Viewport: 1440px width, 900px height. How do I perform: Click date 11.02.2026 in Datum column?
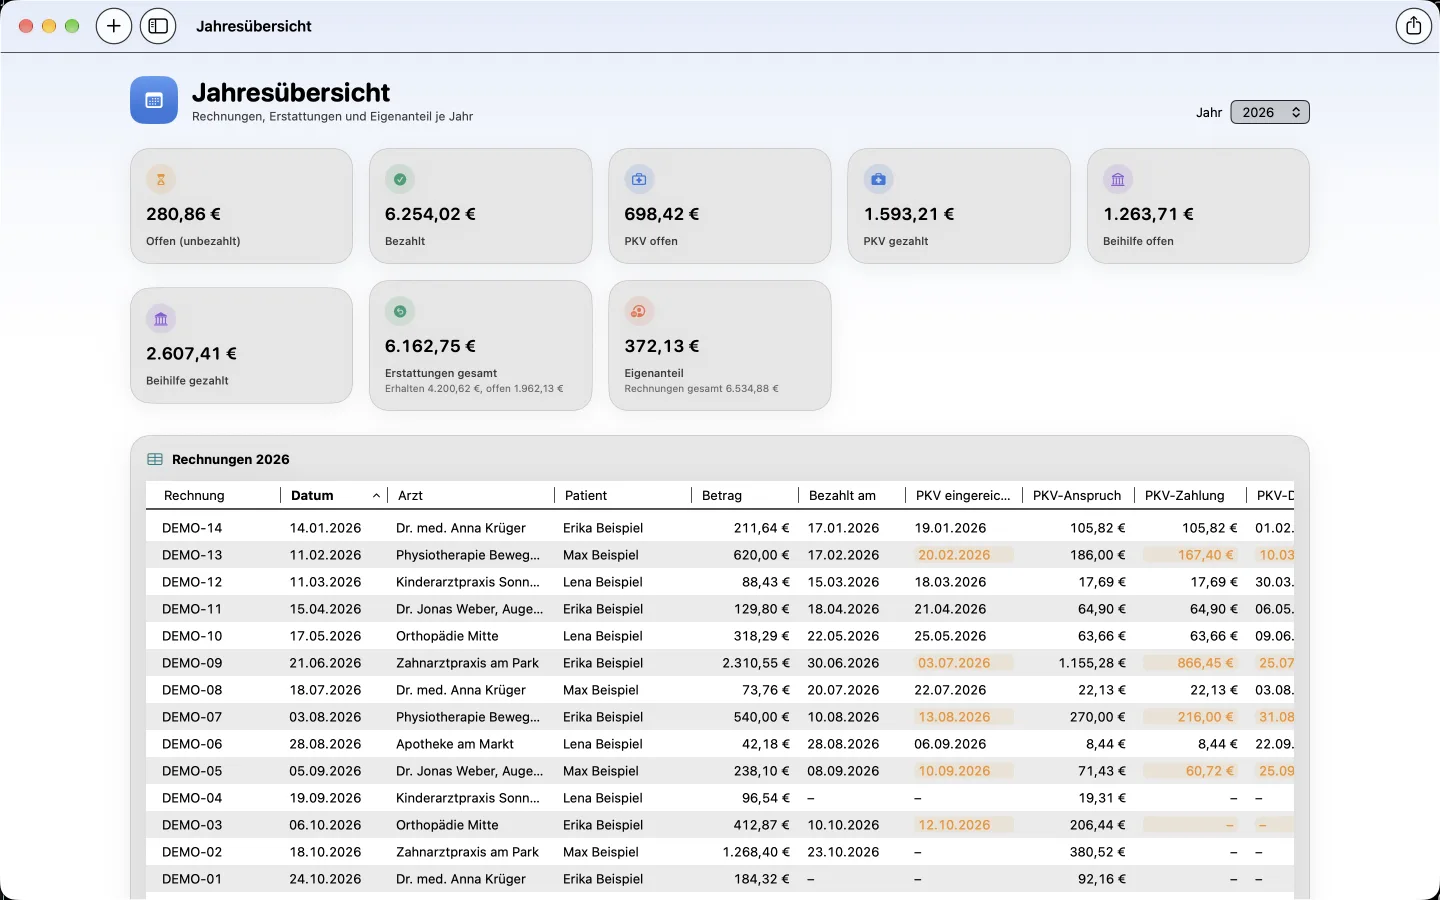tap(325, 555)
